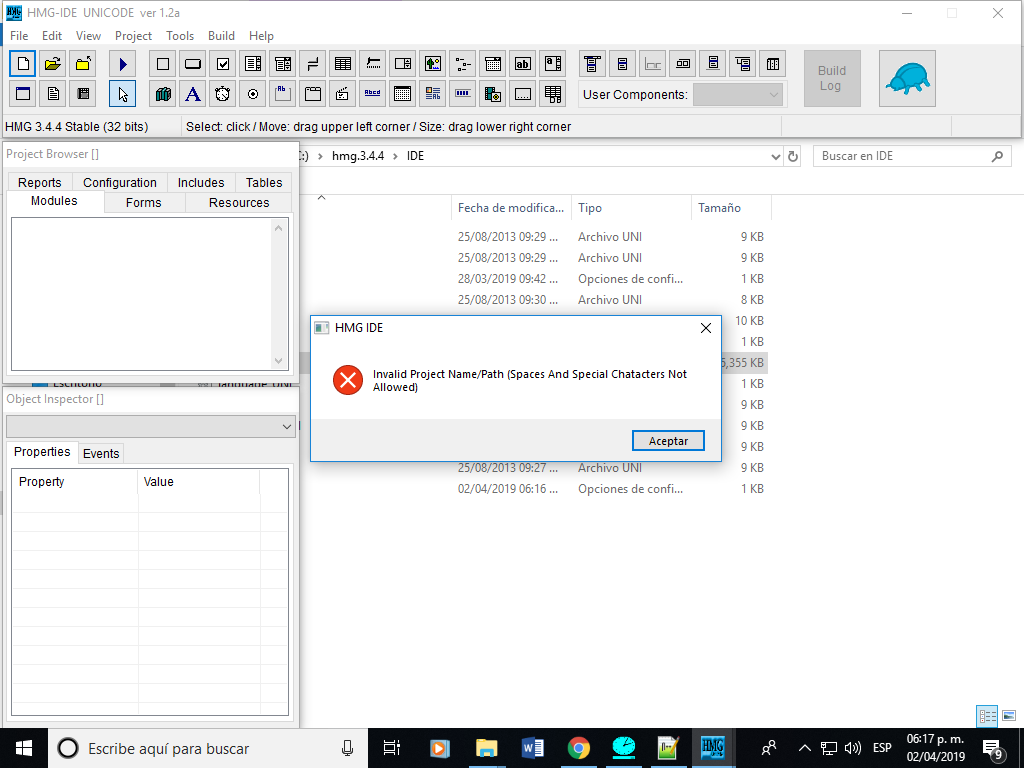Select the DatePicker control tool

pos(493,64)
